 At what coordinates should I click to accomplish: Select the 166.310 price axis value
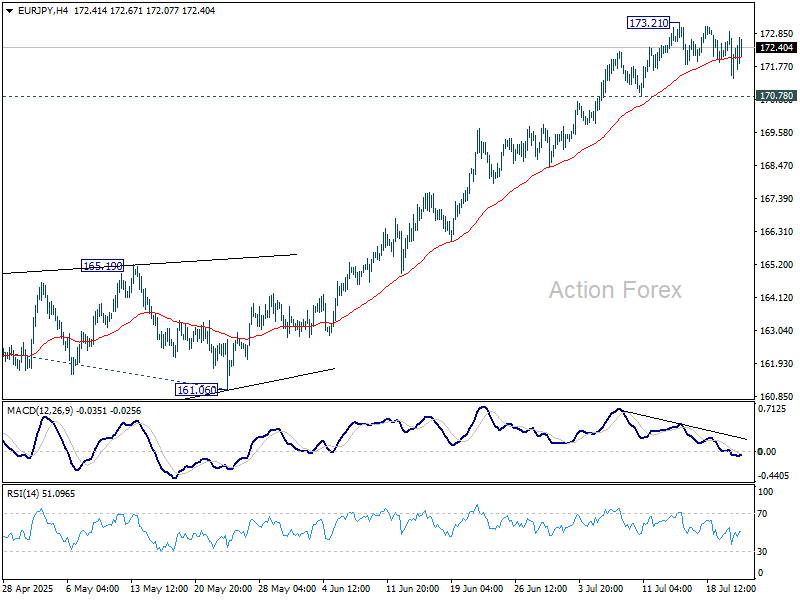[x=776, y=231]
